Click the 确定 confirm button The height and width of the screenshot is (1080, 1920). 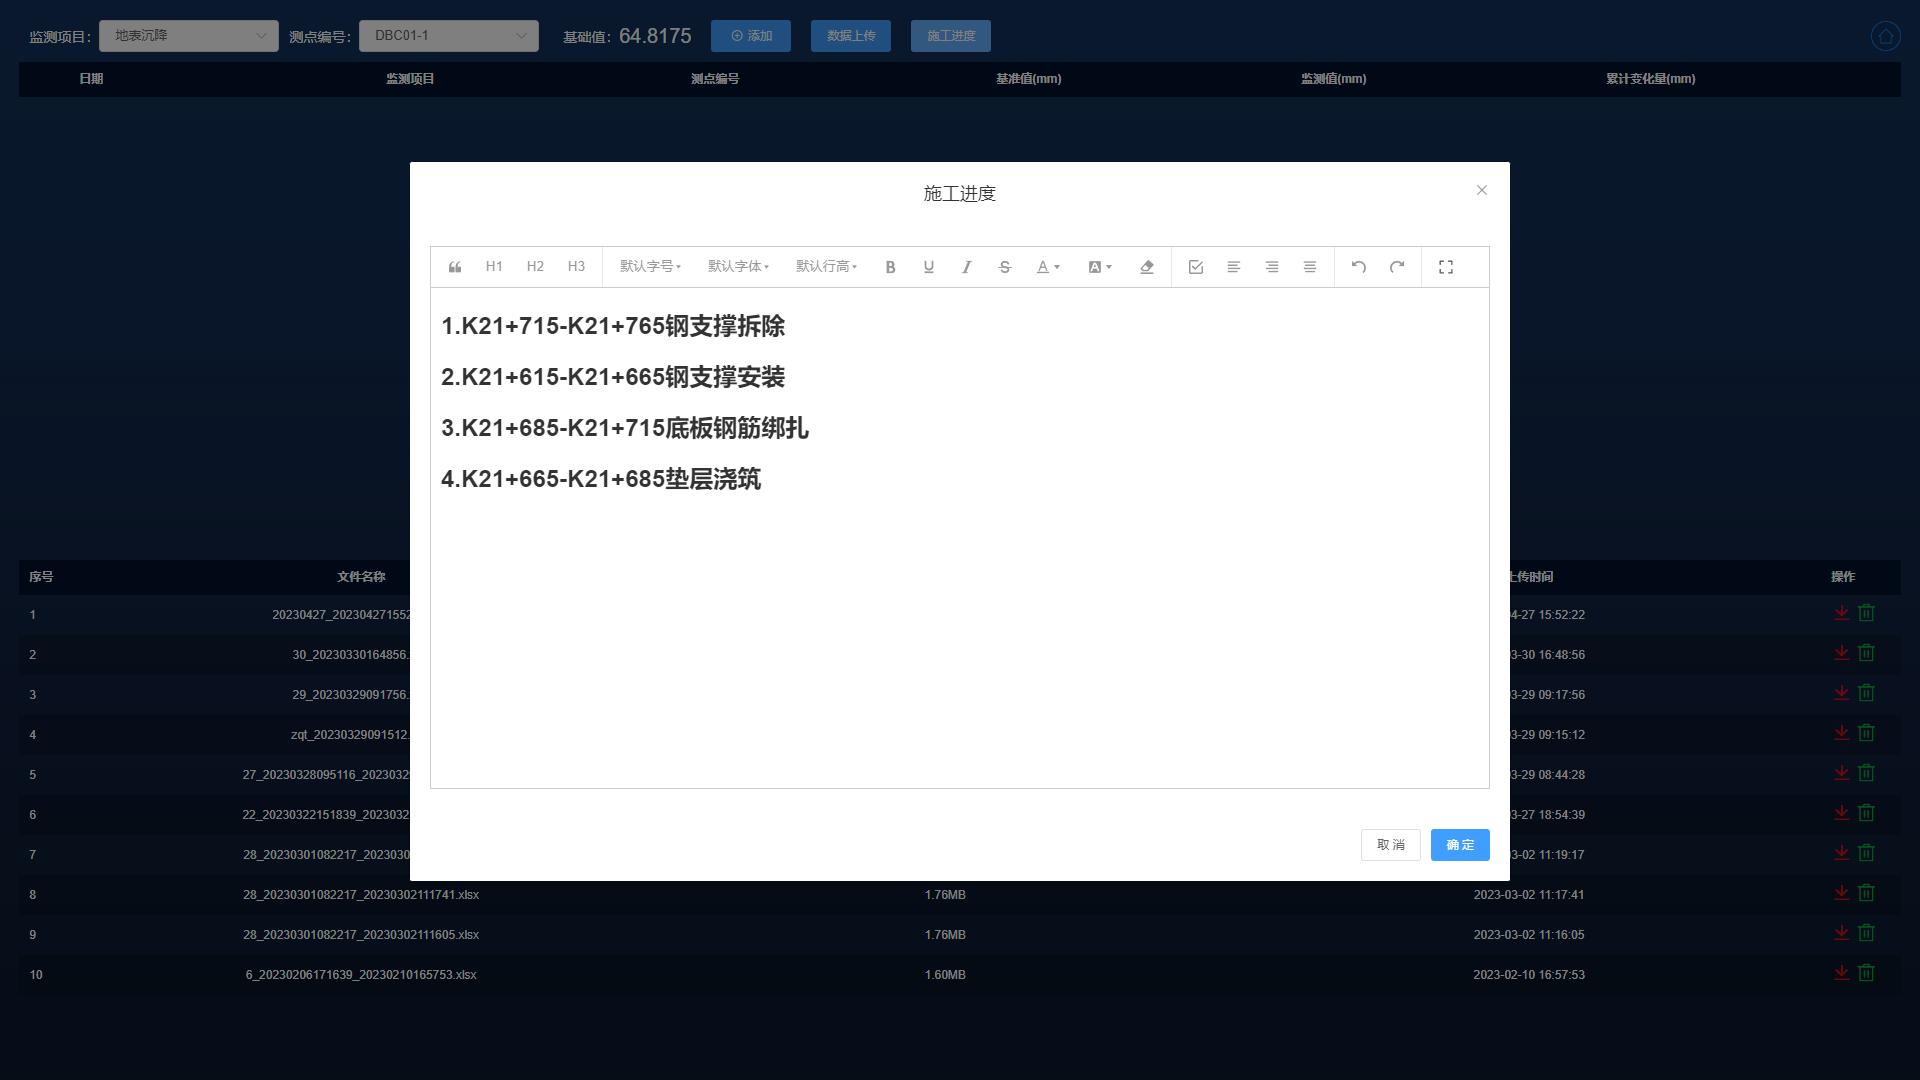(x=1459, y=845)
